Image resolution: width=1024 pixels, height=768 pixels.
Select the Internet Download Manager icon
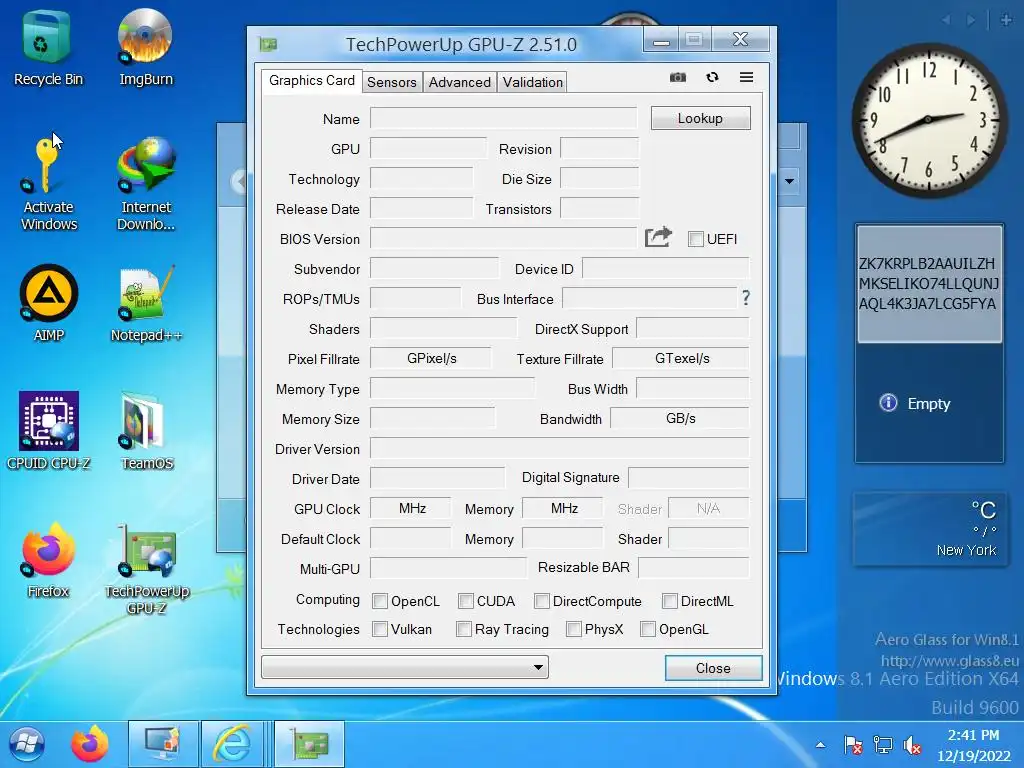(x=146, y=184)
